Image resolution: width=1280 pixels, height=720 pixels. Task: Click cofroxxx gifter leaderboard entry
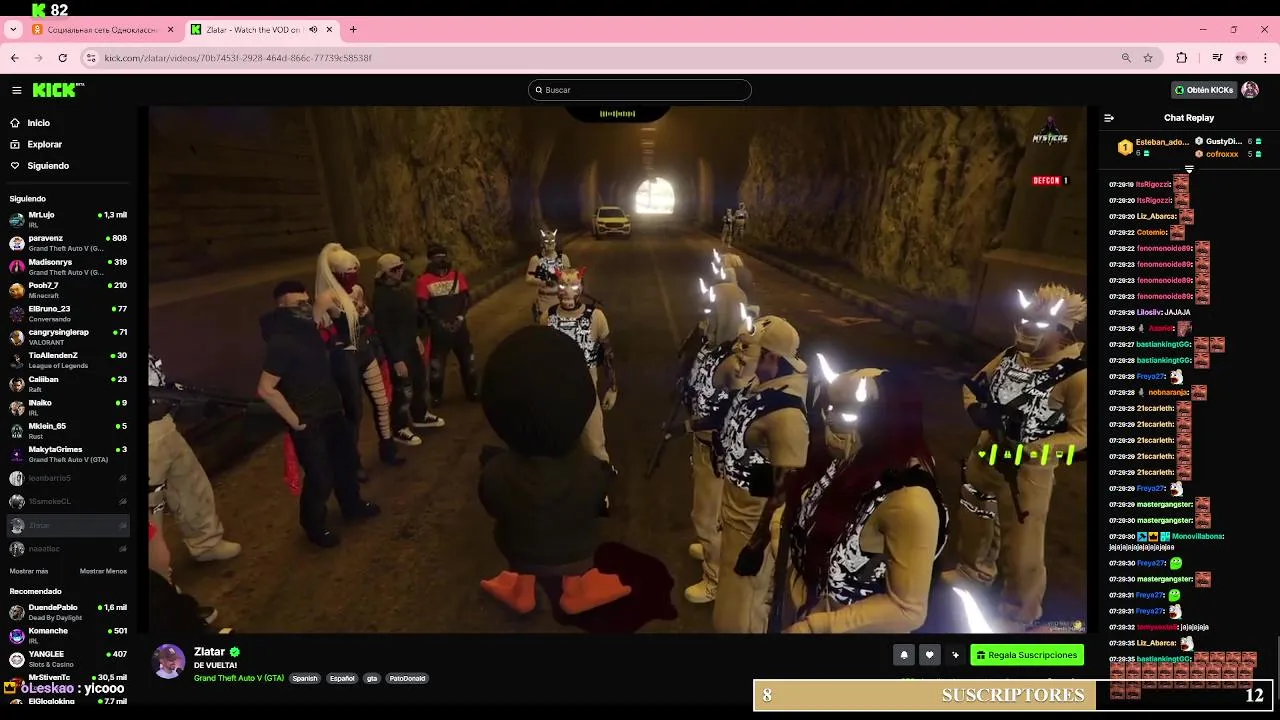click(1228, 154)
